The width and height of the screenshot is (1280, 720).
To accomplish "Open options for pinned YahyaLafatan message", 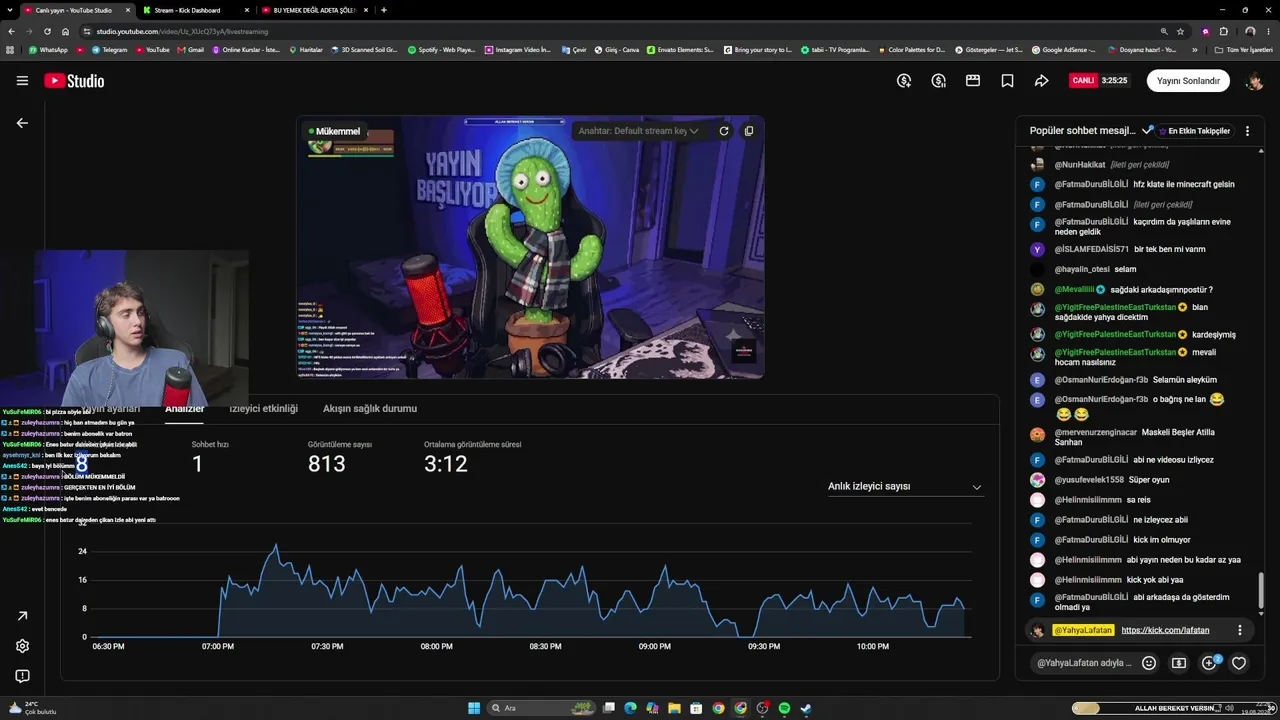I will 1239,630.
